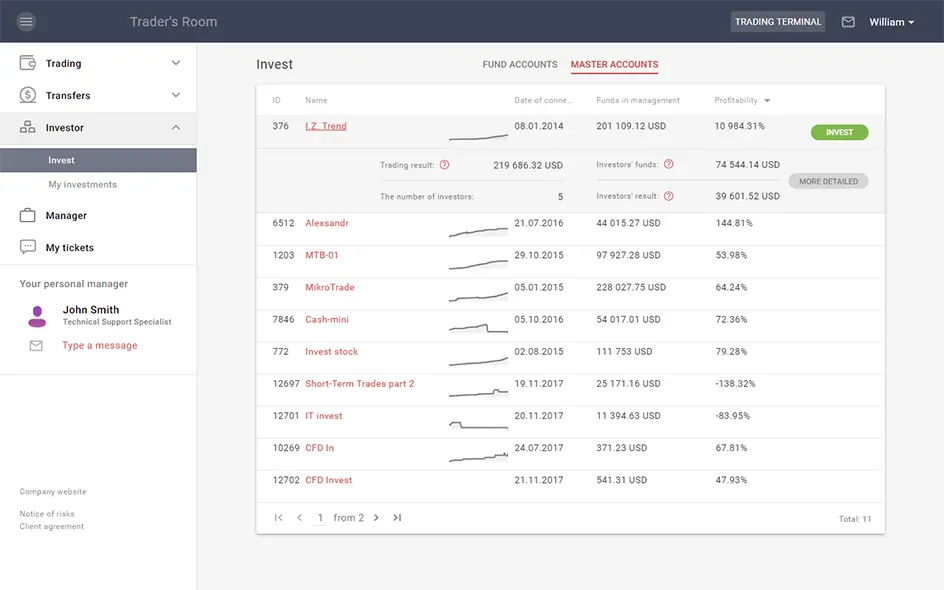
Task: Click the message envelope icon beside Type a message
Action: 35,345
